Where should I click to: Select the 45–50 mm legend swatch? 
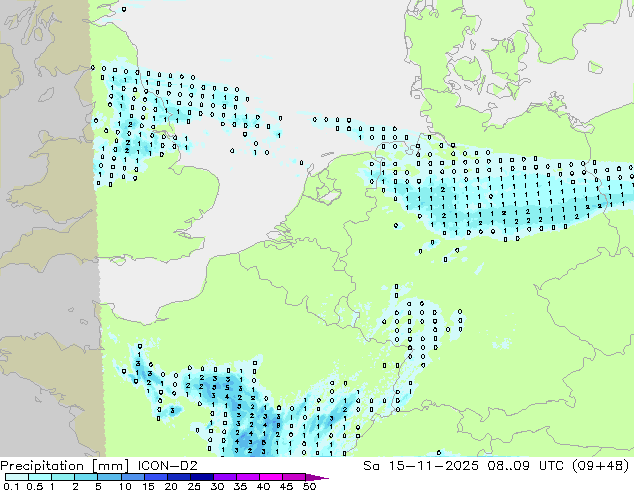tap(294, 477)
